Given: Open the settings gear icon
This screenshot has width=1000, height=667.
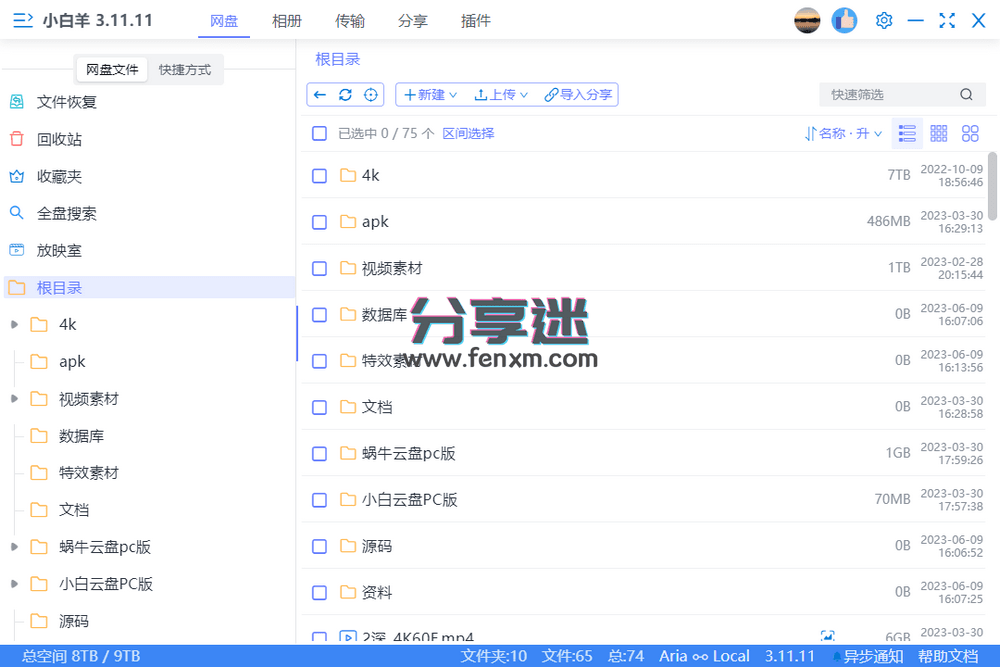Looking at the screenshot, I should pos(883,20).
